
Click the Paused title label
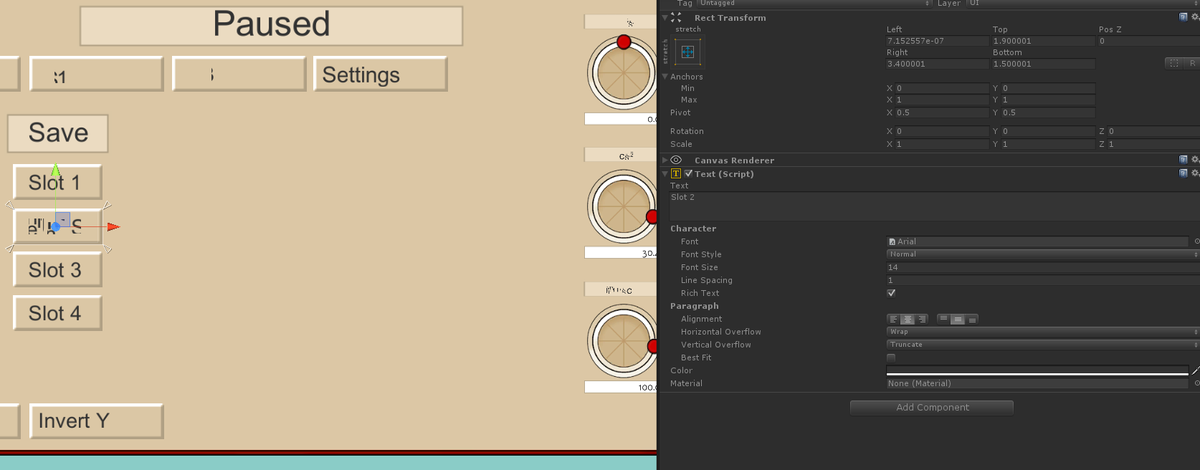pyautogui.click(x=271, y=25)
